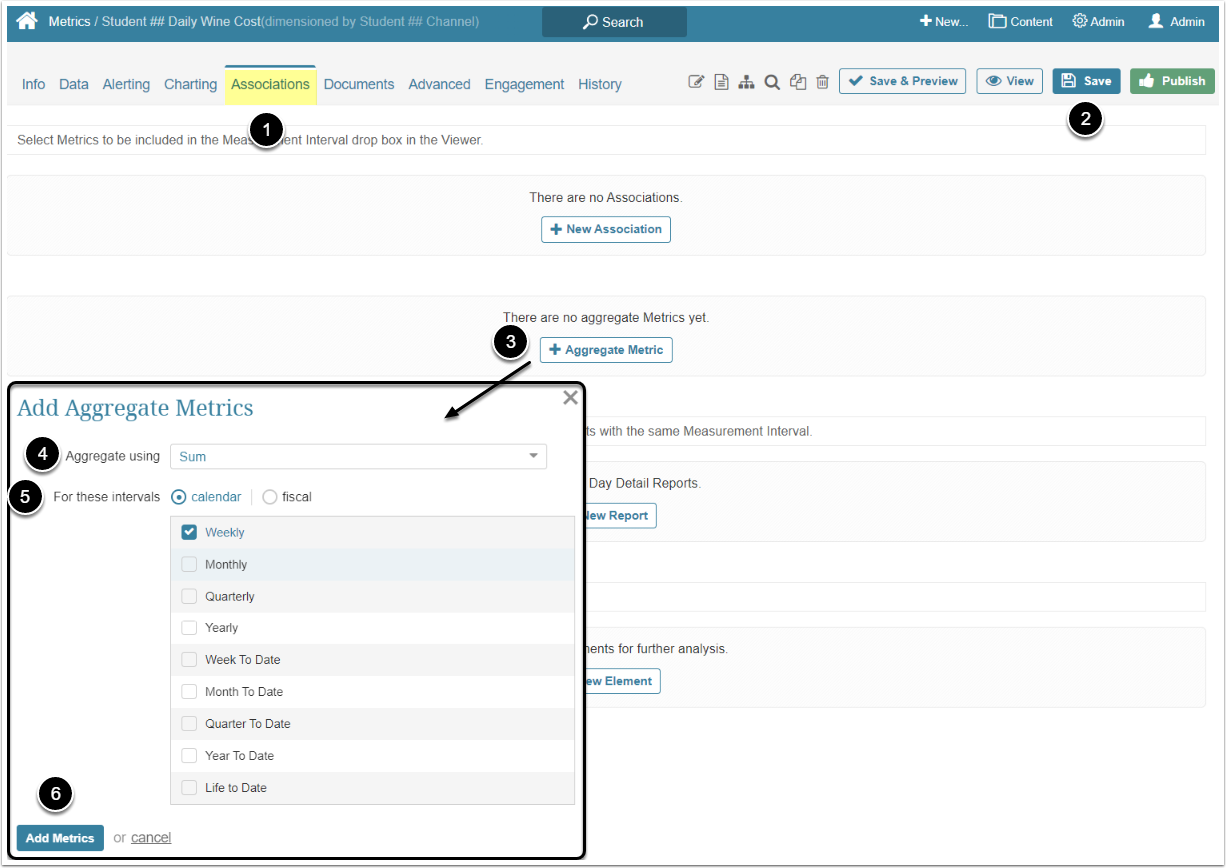Click the Search field in header

[x=614, y=22]
